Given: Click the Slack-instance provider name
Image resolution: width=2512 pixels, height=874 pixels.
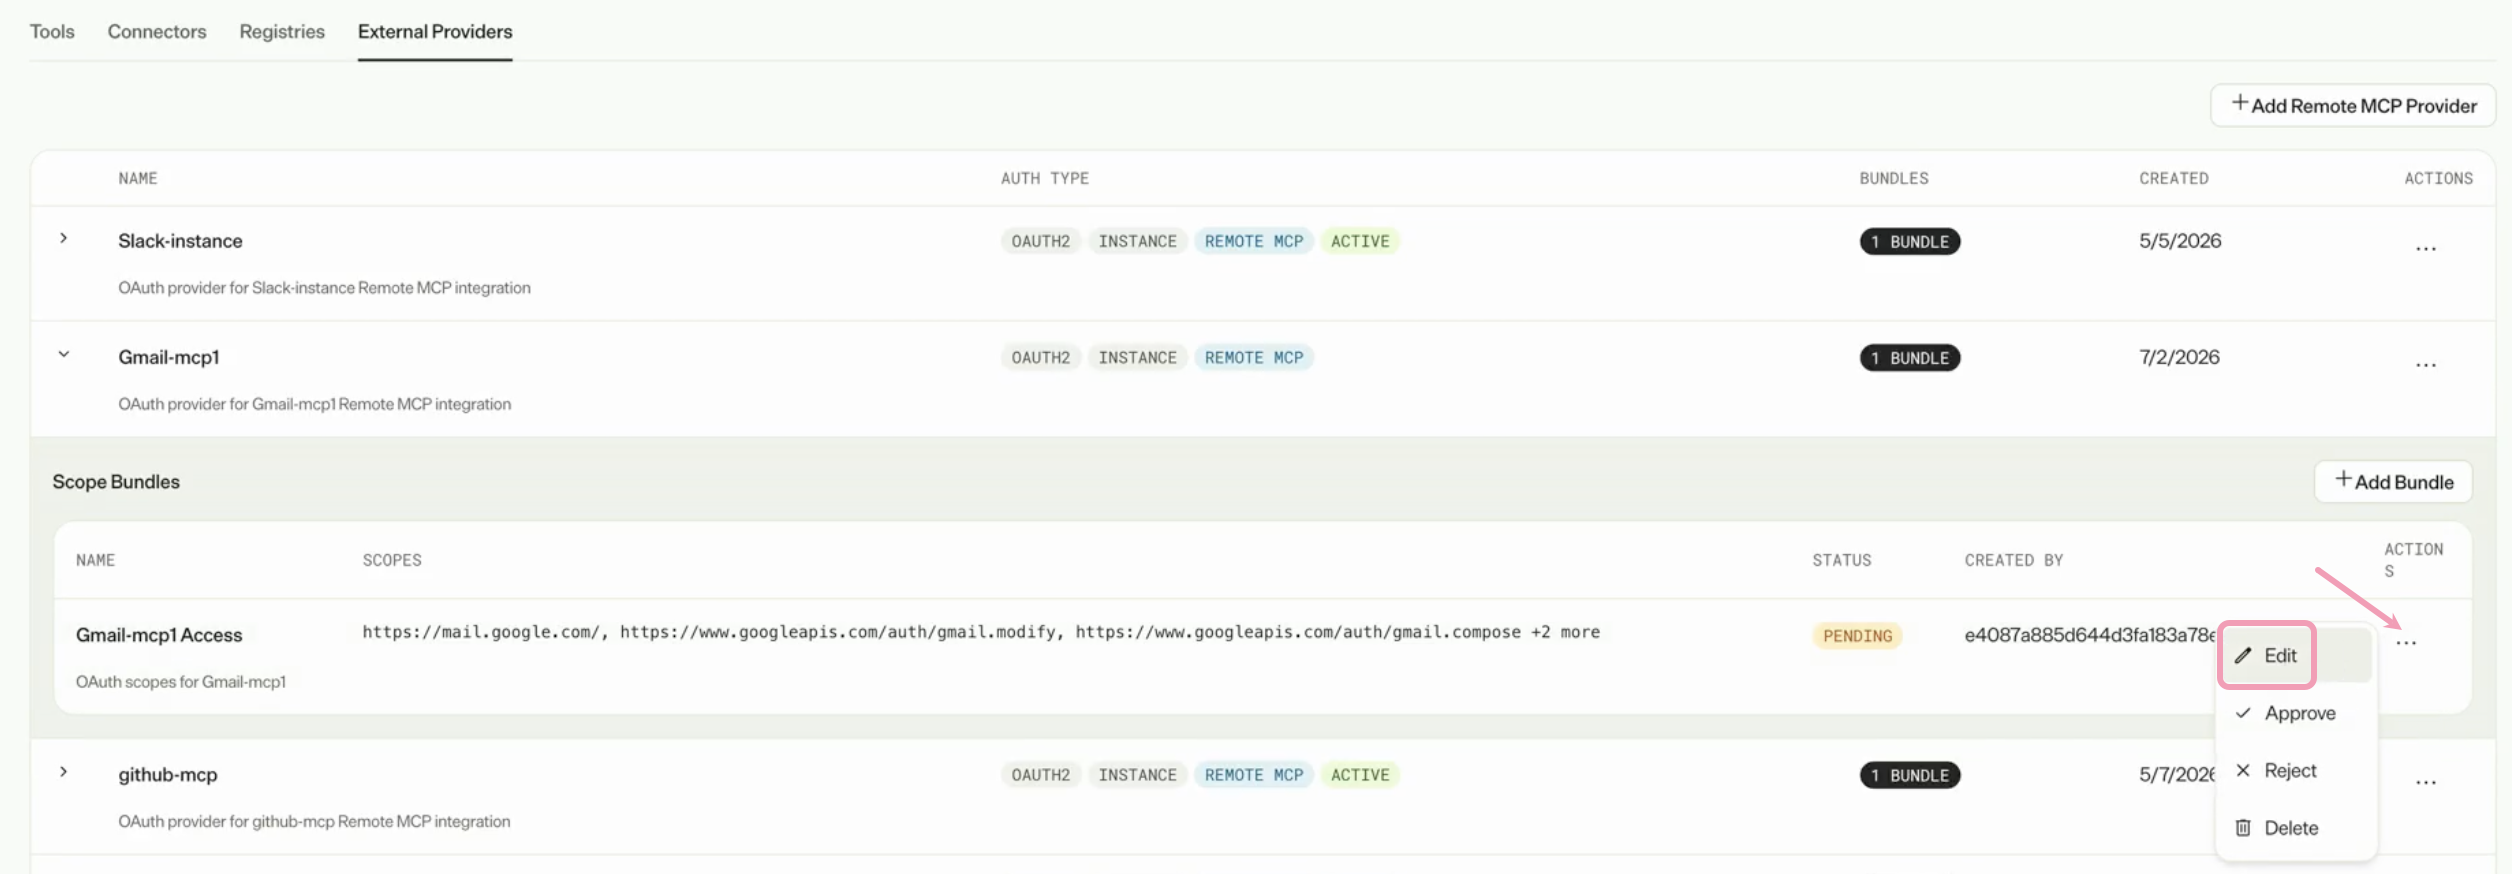Looking at the screenshot, I should coord(180,241).
